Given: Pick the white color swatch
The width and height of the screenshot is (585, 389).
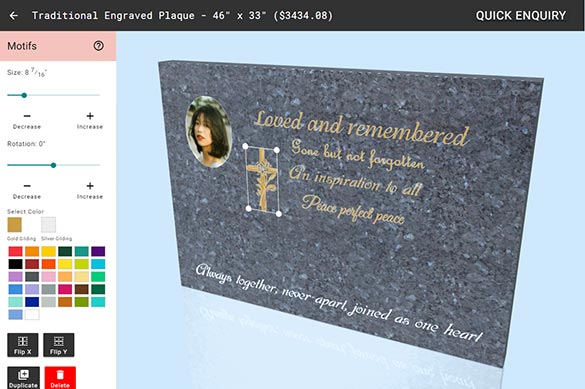Looking at the screenshot, I should point(32,314).
